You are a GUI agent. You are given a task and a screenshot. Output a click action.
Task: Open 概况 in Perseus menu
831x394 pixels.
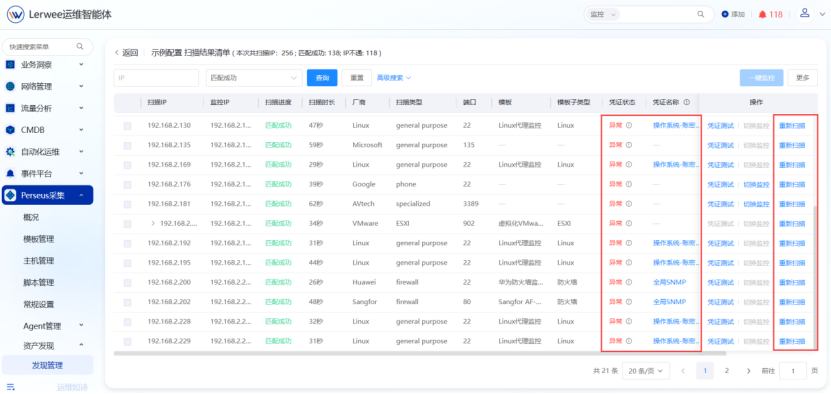[x=31, y=217]
